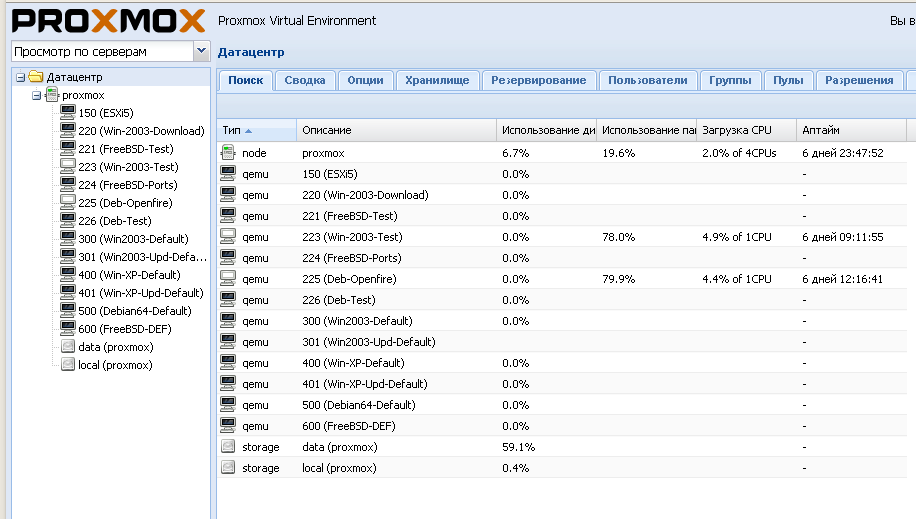Sort by the Использование диска column header

point(547,130)
